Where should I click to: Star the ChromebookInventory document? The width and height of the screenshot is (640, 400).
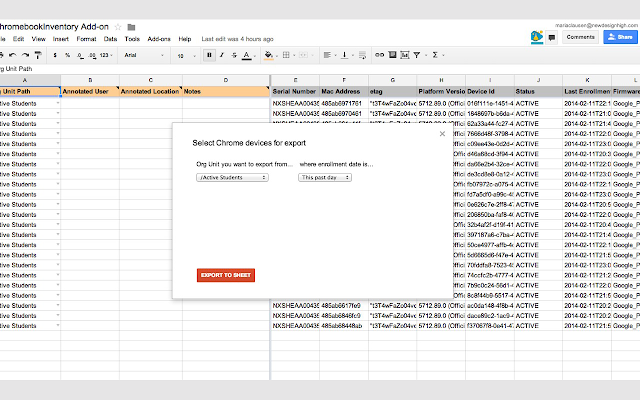click(118, 27)
